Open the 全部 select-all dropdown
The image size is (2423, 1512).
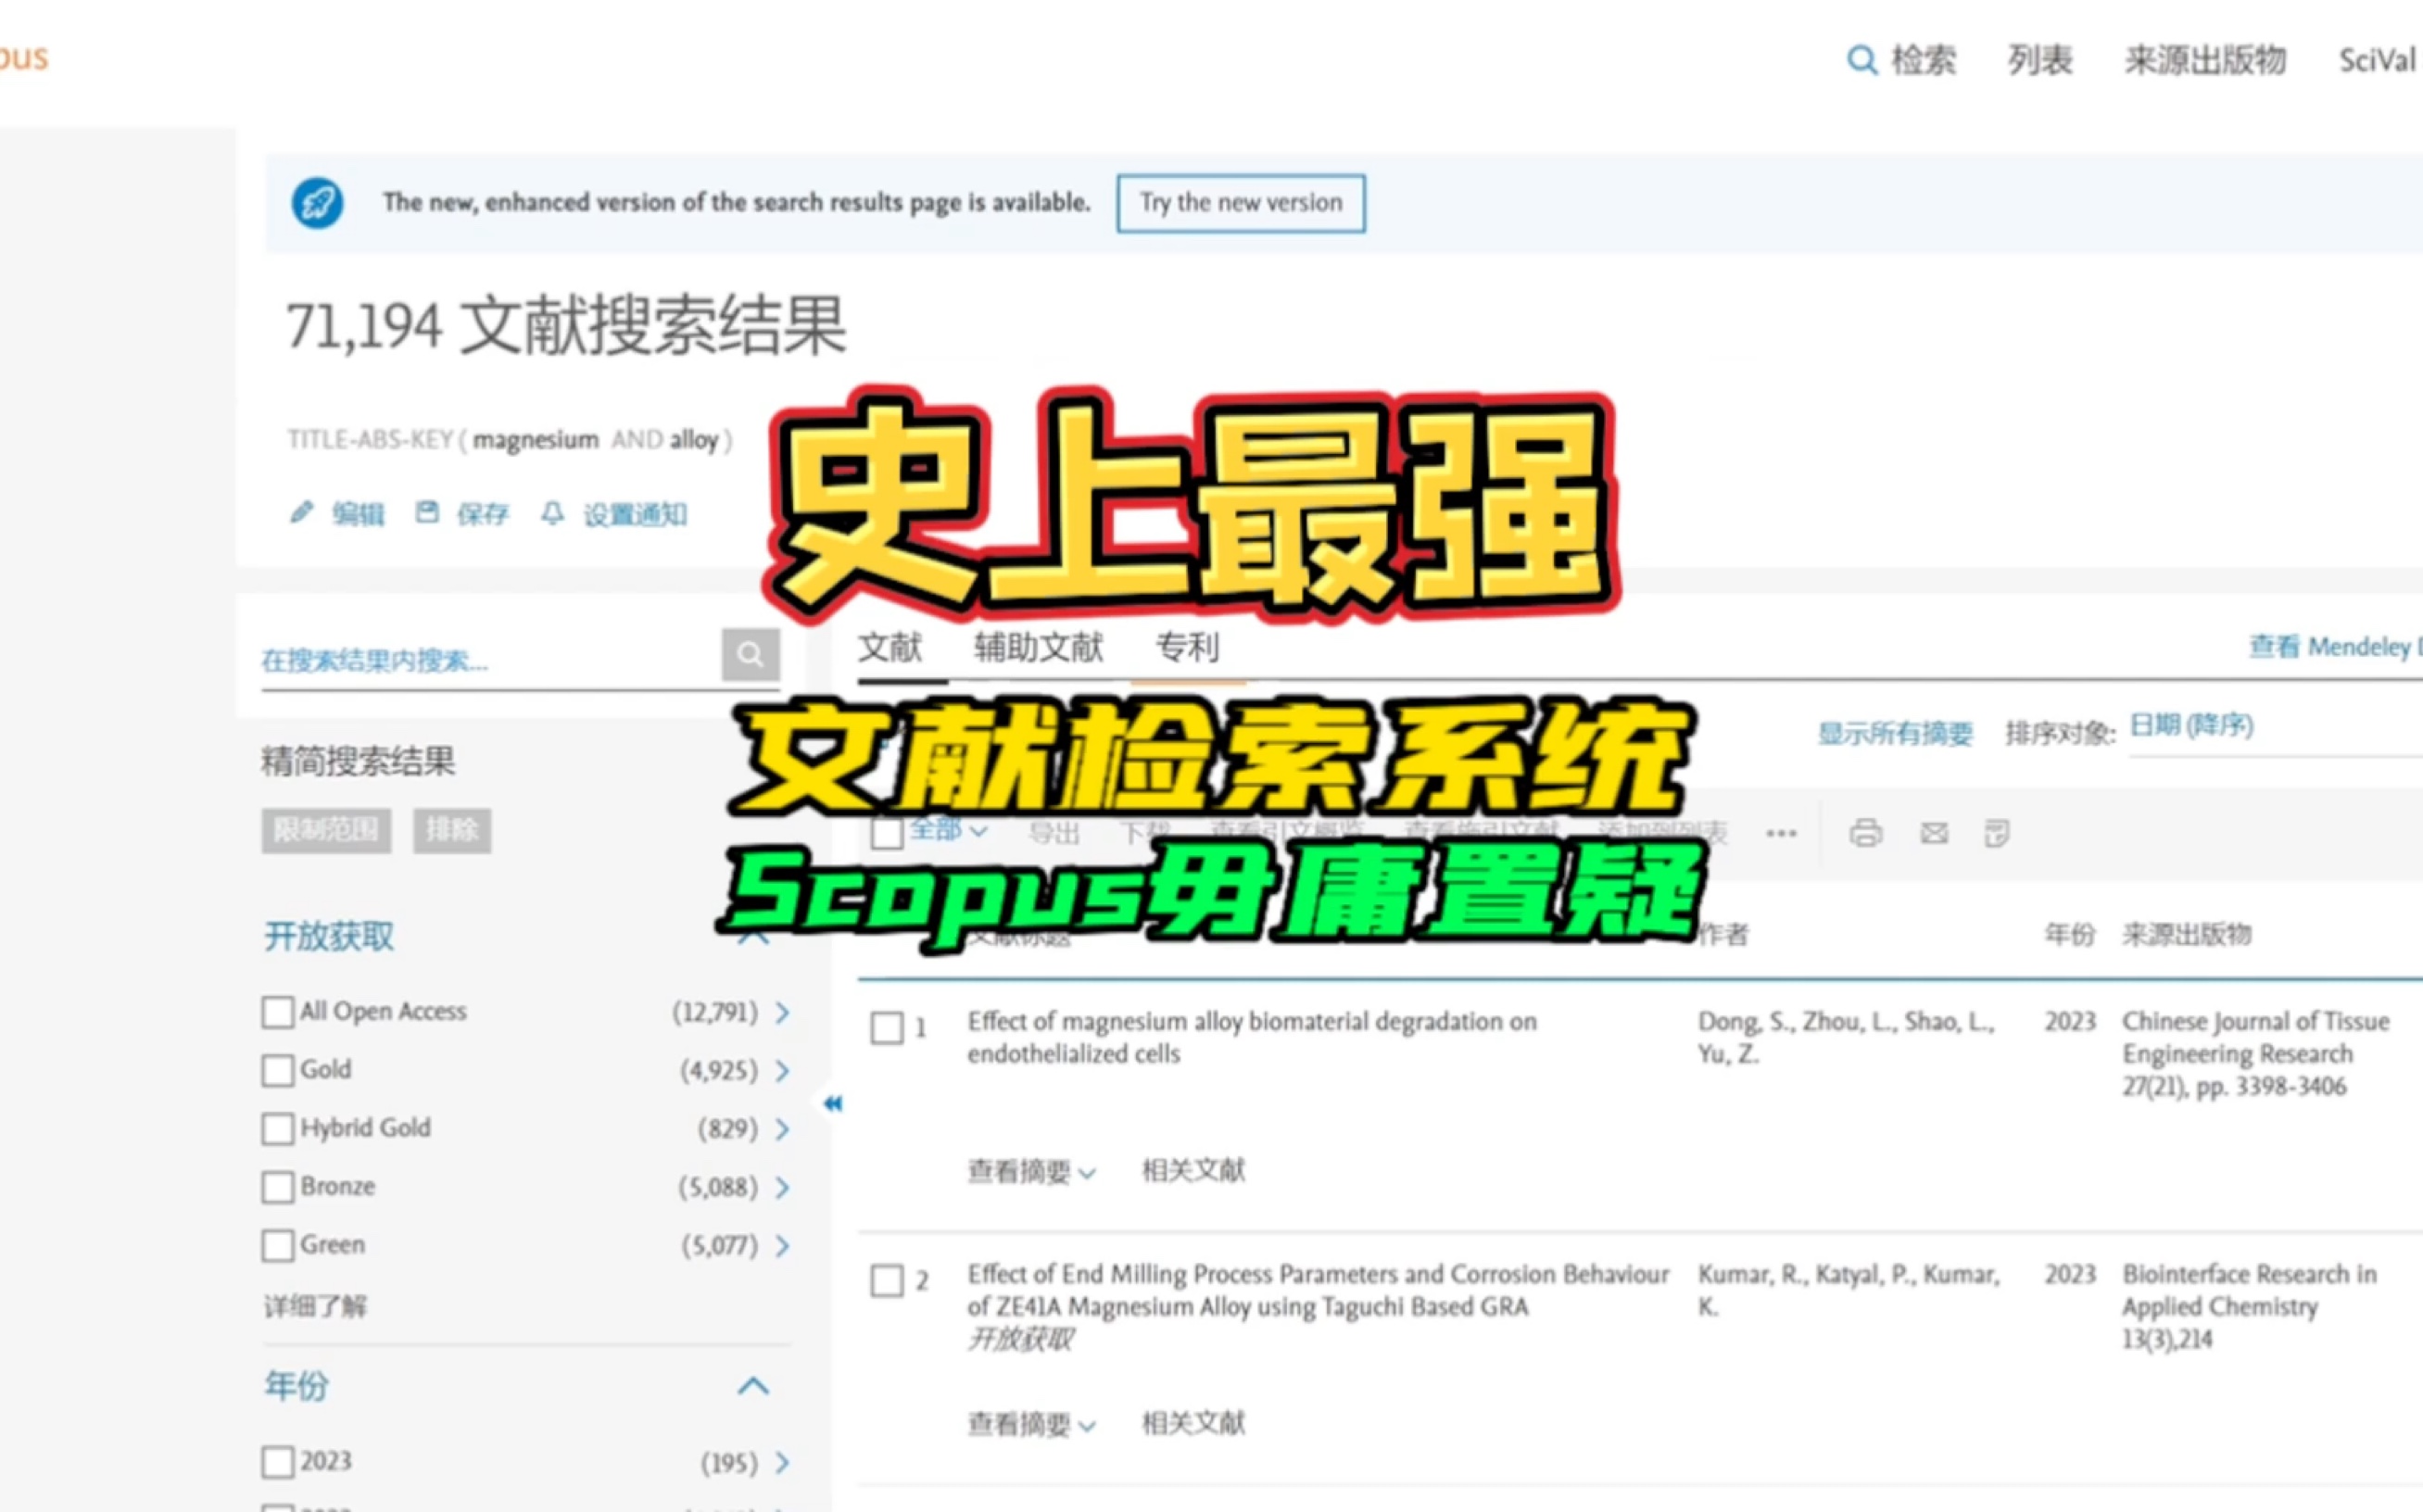949,830
